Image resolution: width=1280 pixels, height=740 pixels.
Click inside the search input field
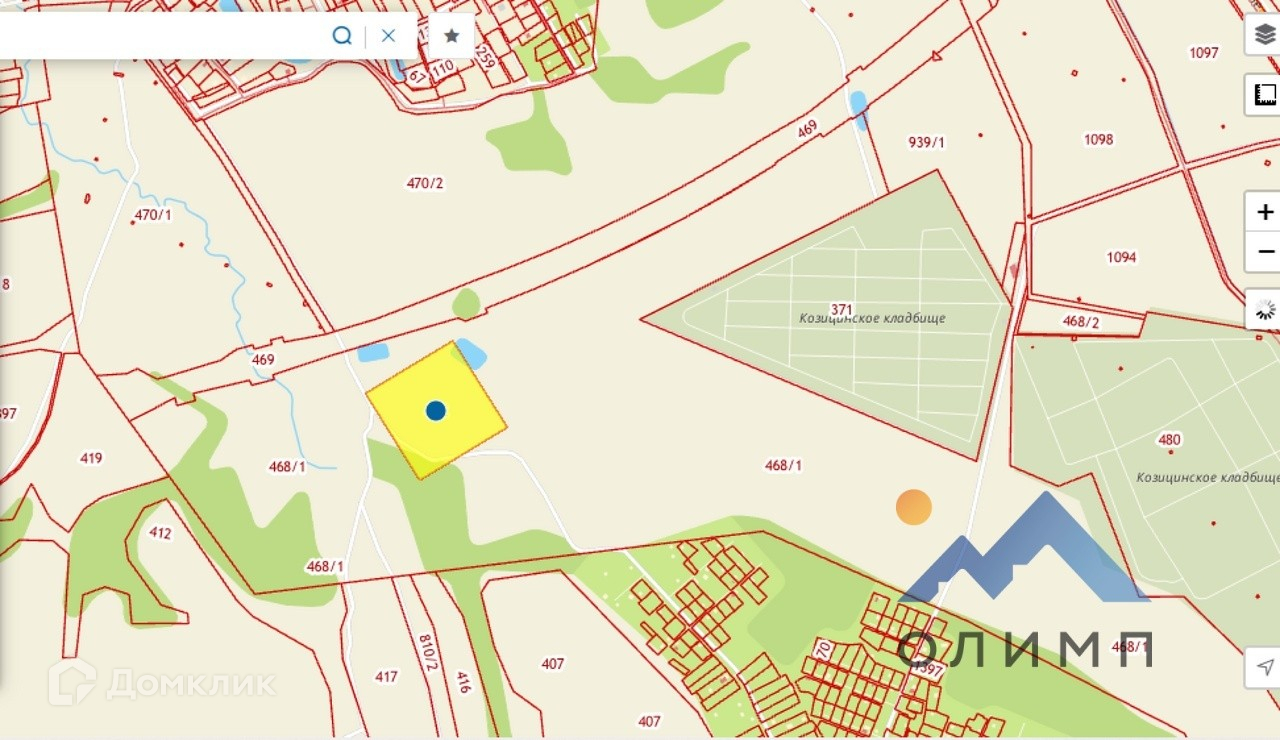coord(160,36)
